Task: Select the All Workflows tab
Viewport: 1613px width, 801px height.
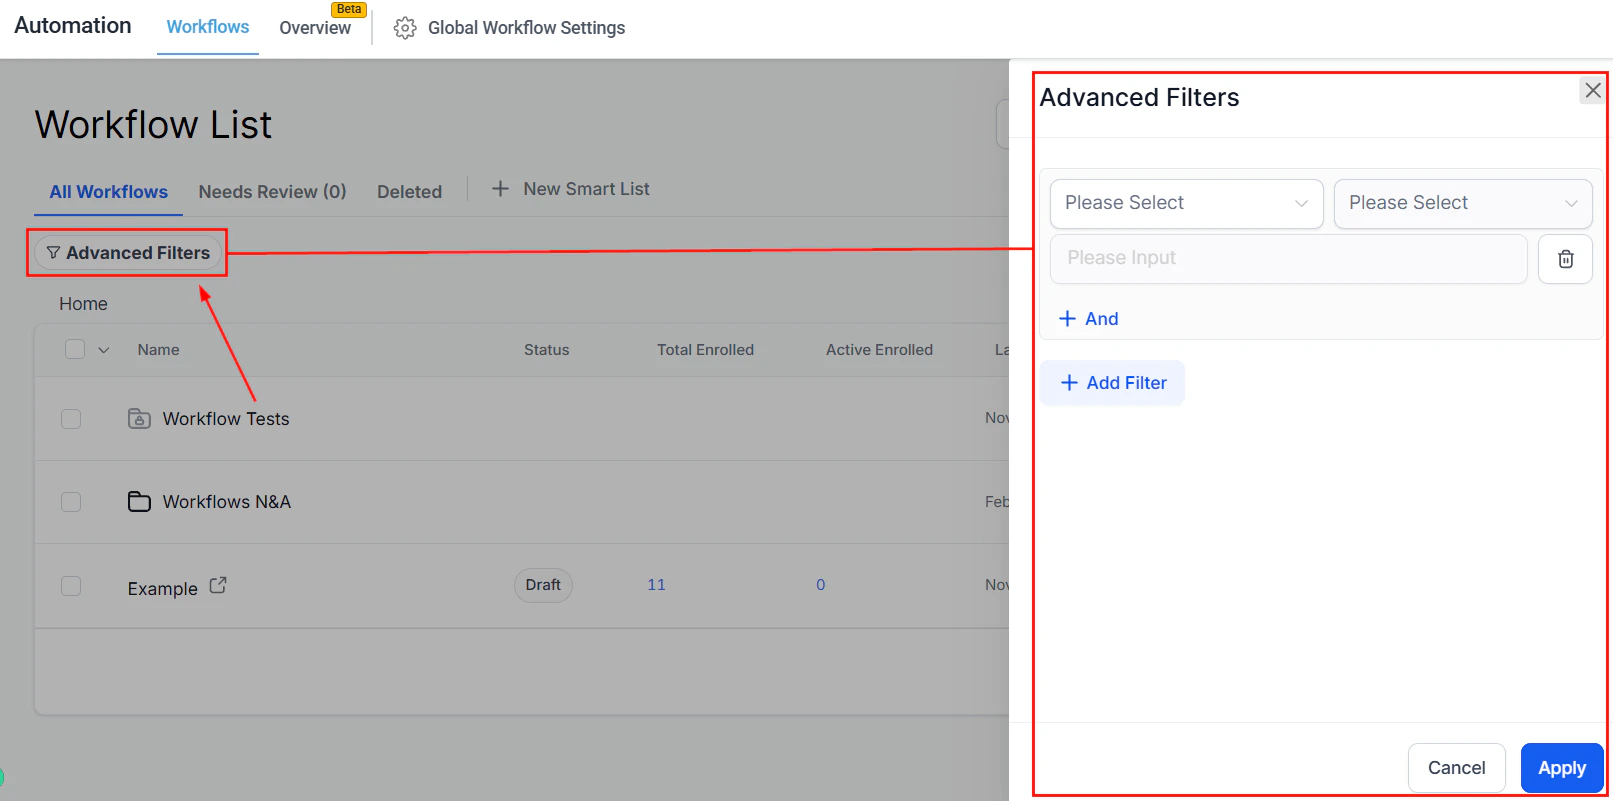Action: pyautogui.click(x=109, y=192)
